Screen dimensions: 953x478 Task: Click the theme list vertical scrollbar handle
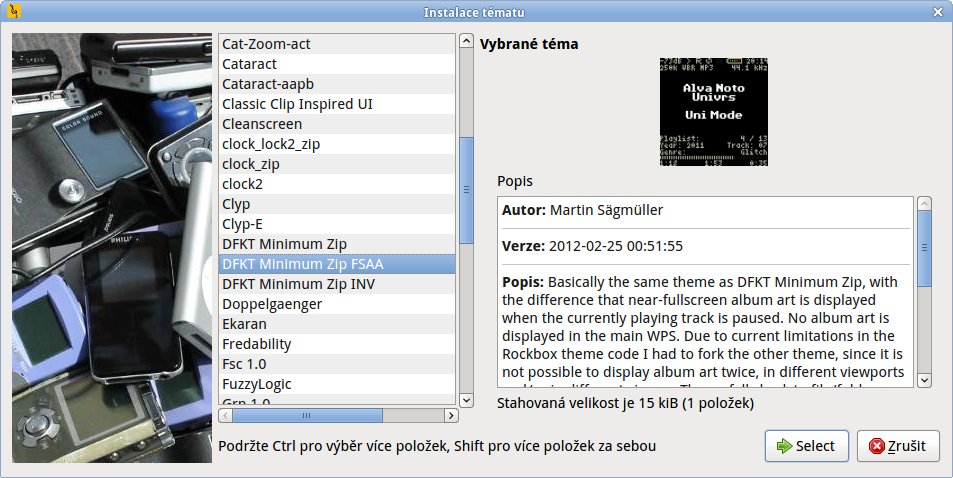pos(466,188)
